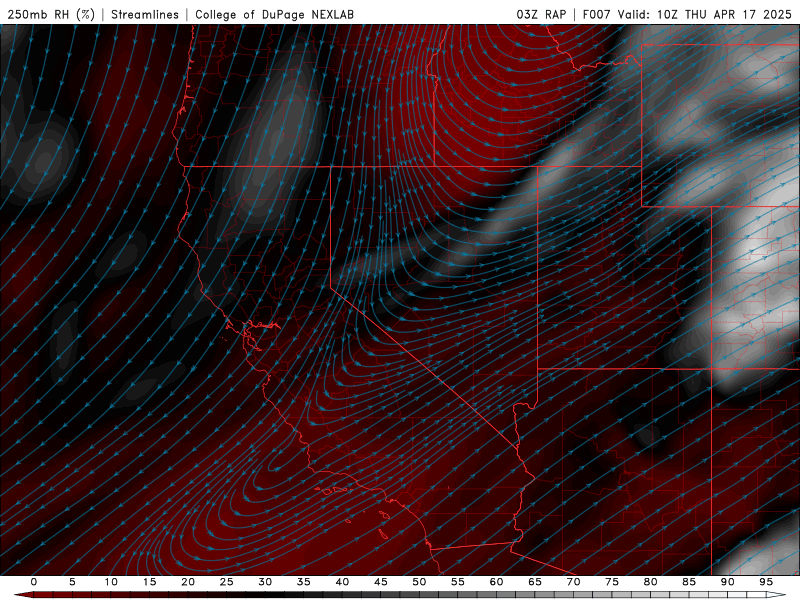Image resolution: width=800 pixels, height=600 pixels.
Task: Click the 95 value on the color scale
Action: click(766, 582)
